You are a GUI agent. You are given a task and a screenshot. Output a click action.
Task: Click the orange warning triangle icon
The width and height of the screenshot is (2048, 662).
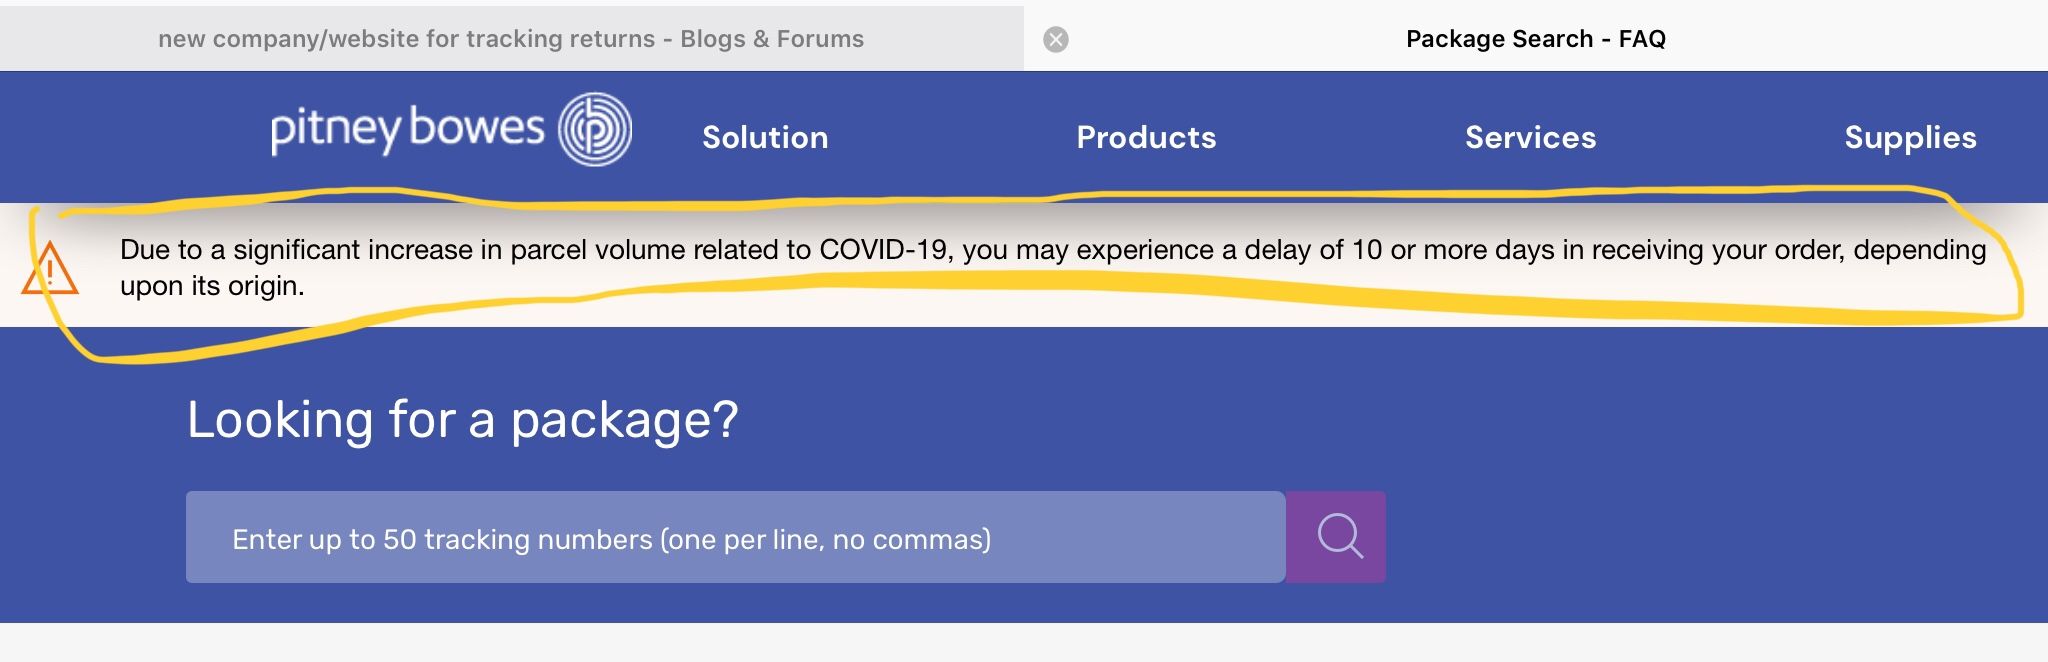tap(49, 270)
